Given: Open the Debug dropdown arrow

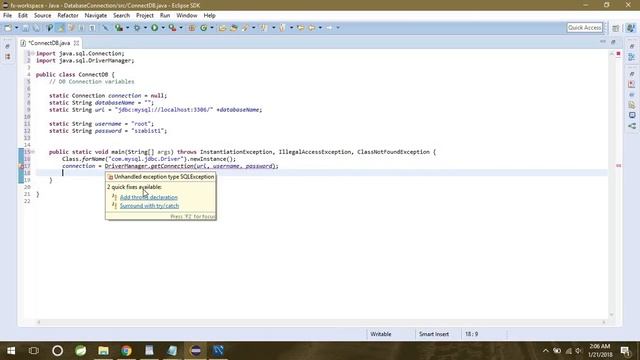Looking at the screenshot, I should (145, 28).
